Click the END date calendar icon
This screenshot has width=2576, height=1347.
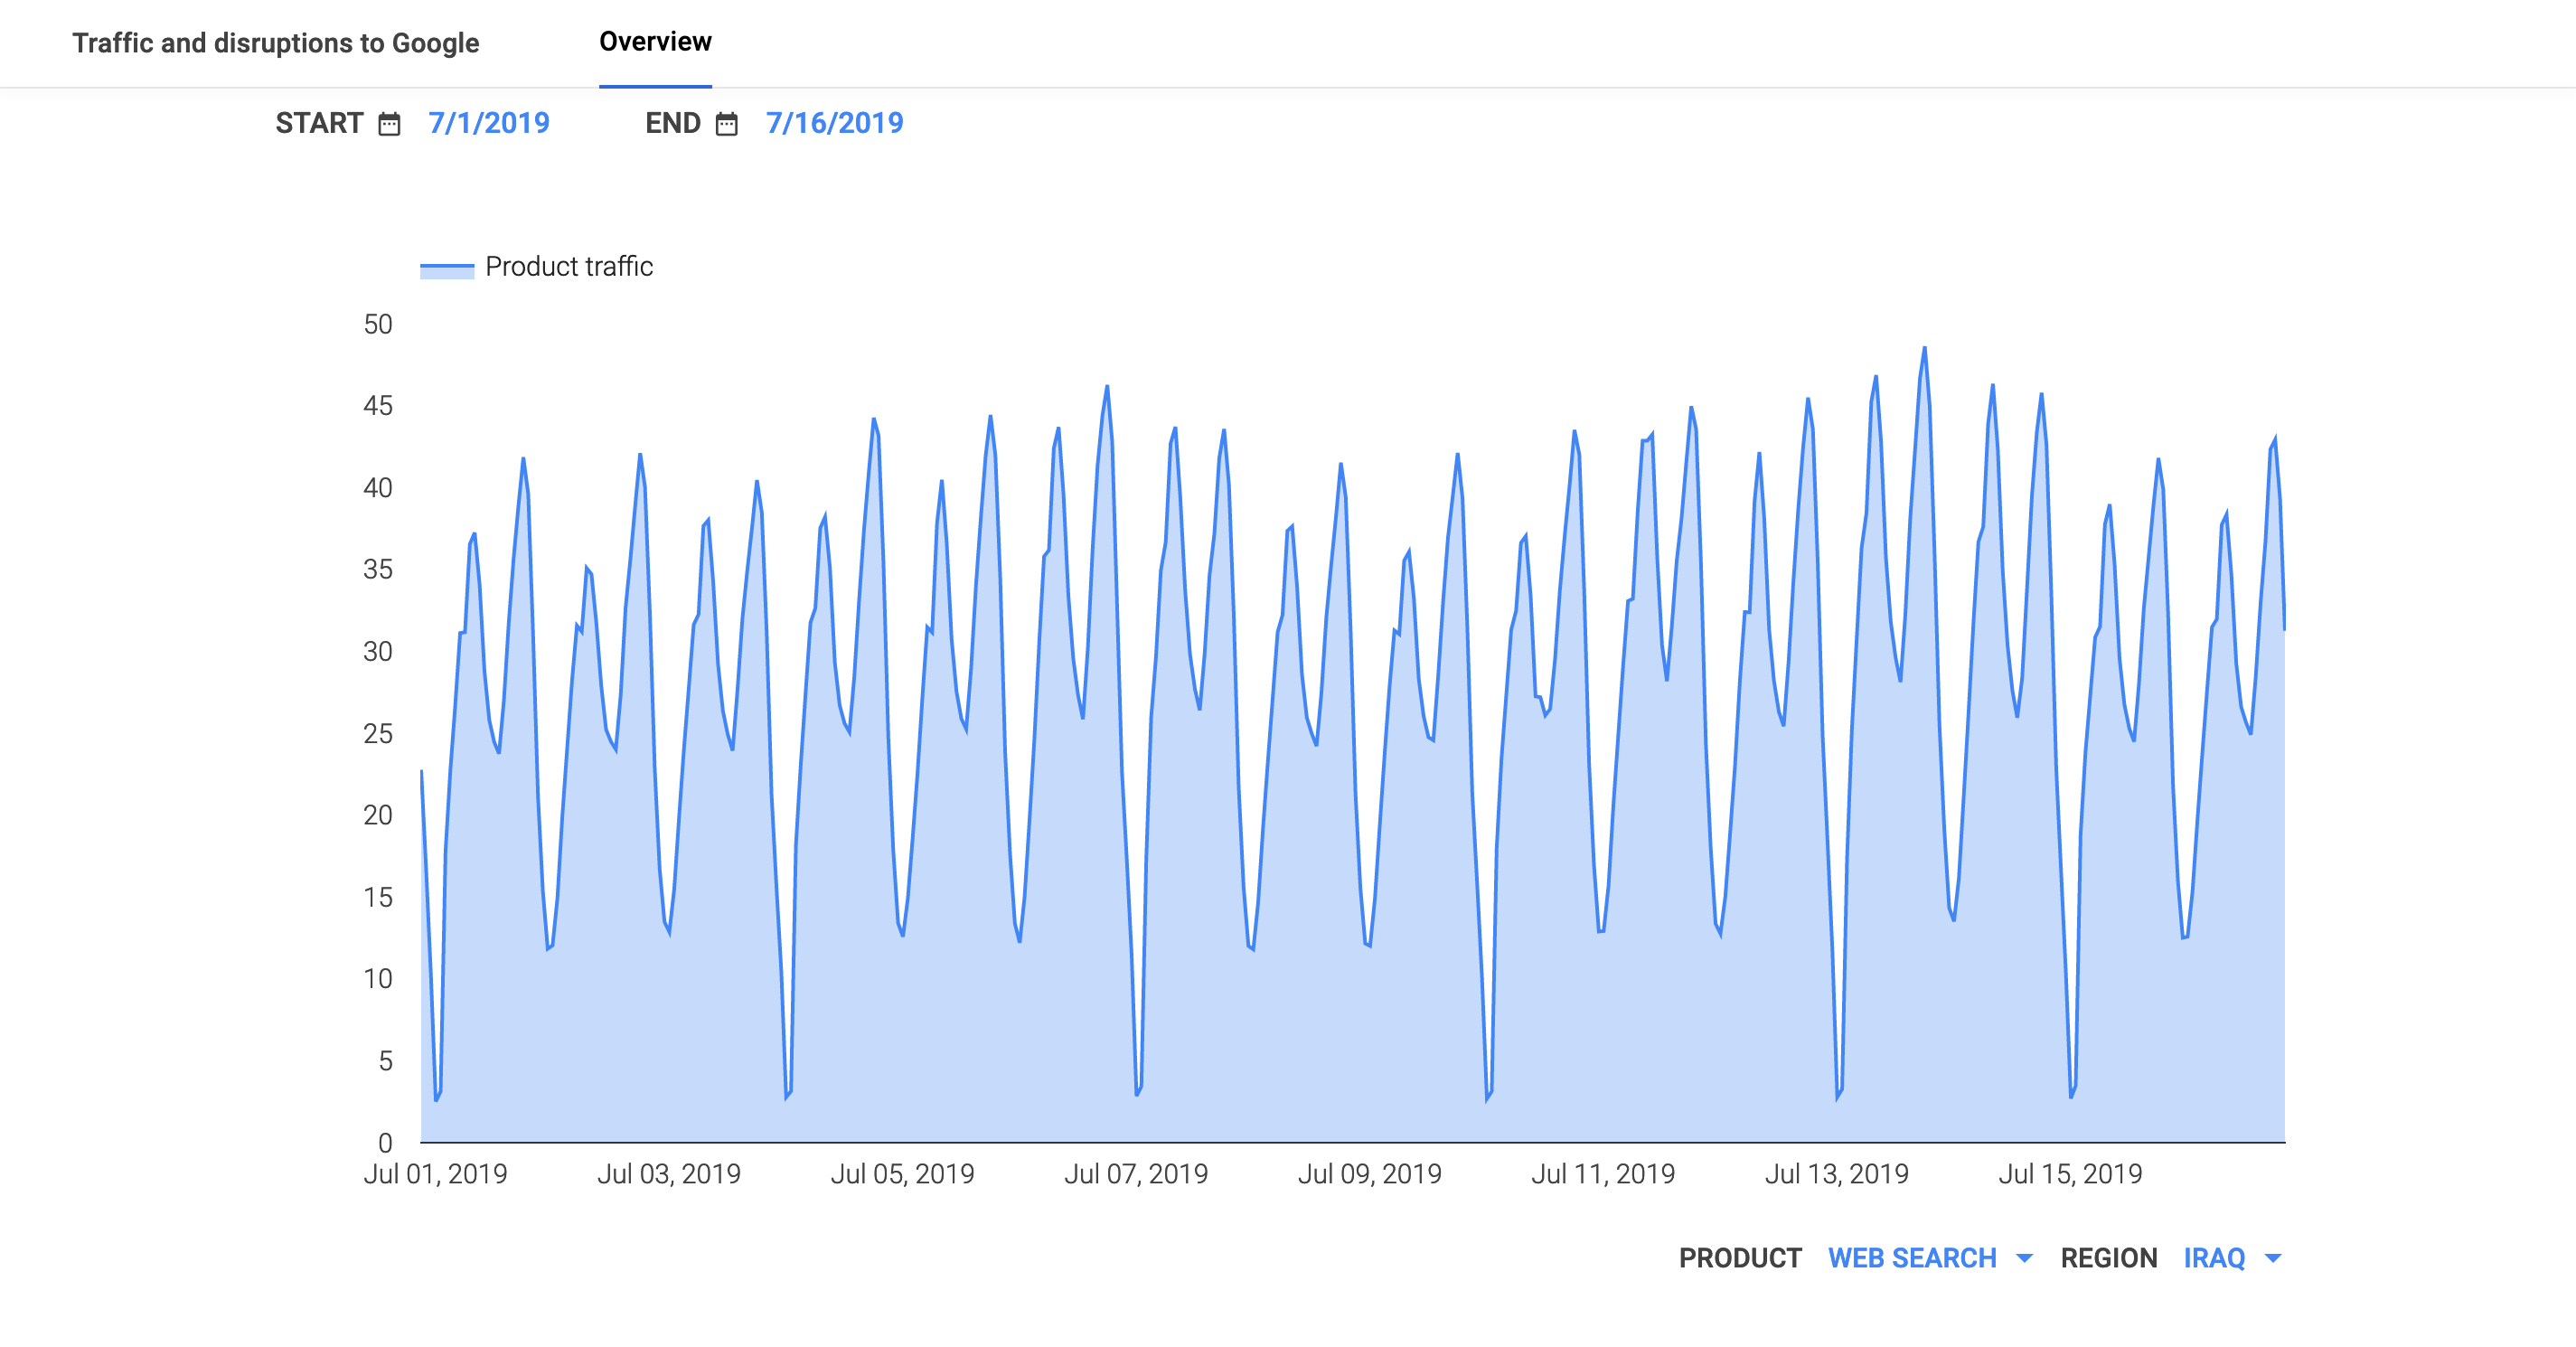coord(727,124)
